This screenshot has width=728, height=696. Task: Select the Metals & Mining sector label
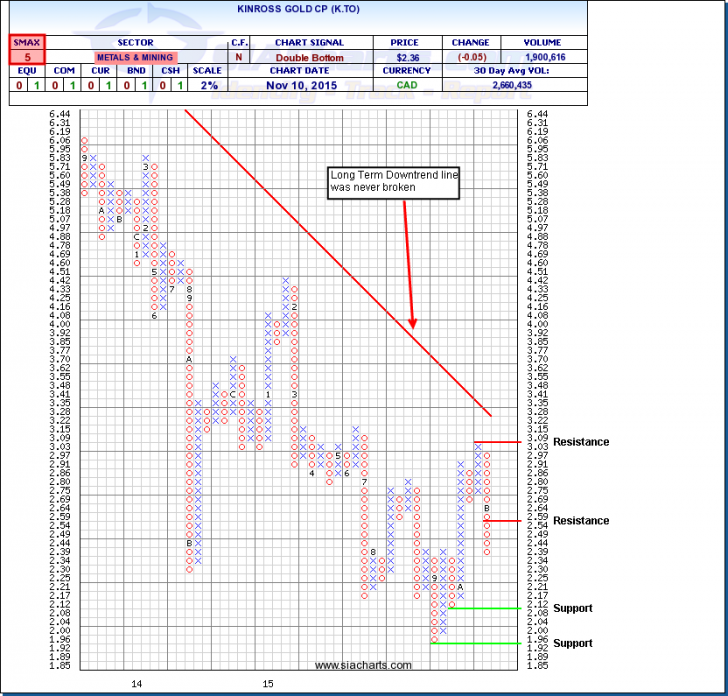134,58
